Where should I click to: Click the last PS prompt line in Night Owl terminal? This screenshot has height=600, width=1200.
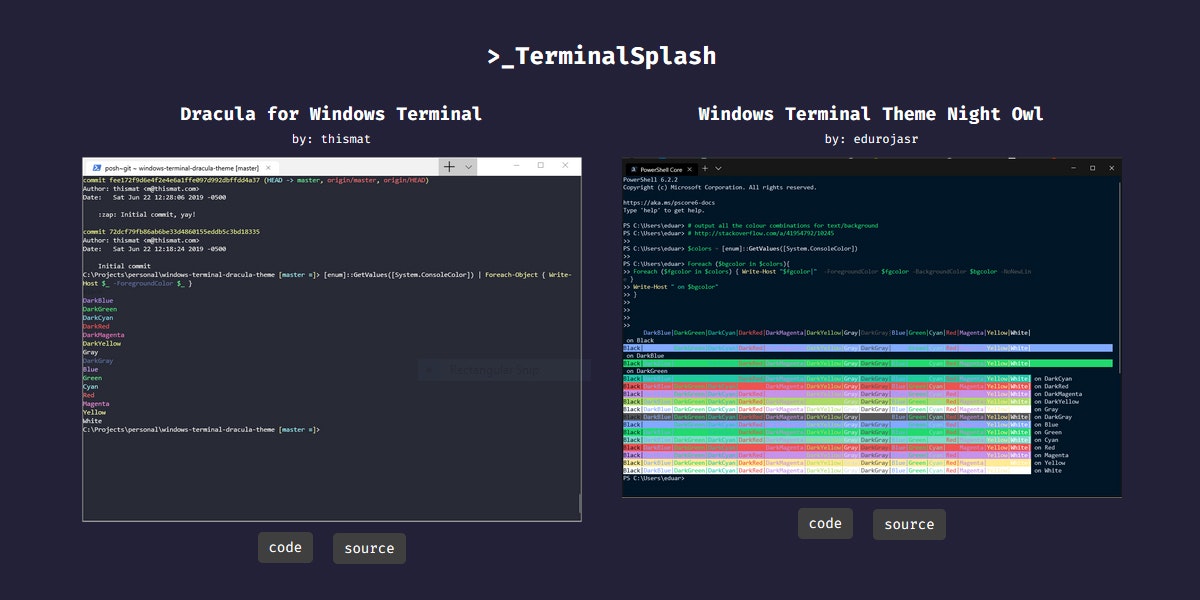tap(655, 479)
